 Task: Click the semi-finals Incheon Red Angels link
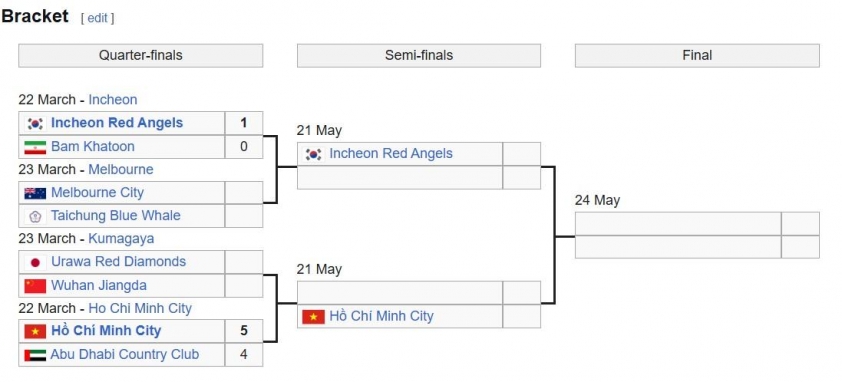[391, 154]
